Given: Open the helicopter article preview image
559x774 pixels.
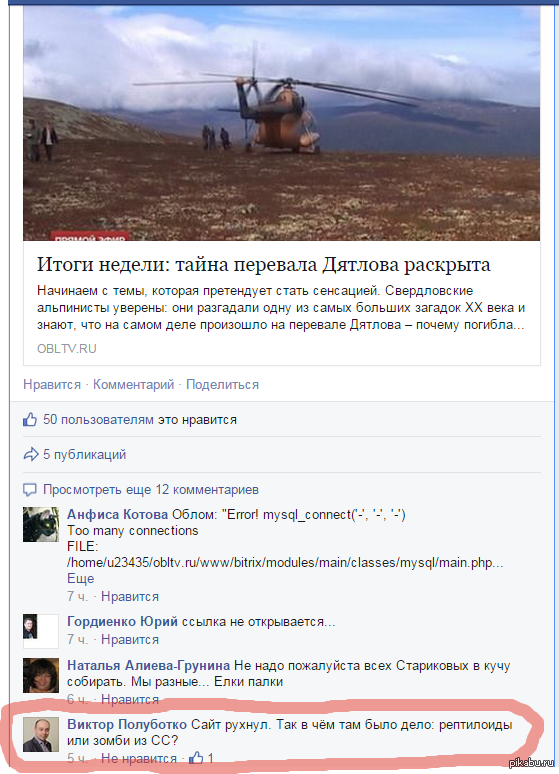Looking at the screenshot, I should point(281,122).
